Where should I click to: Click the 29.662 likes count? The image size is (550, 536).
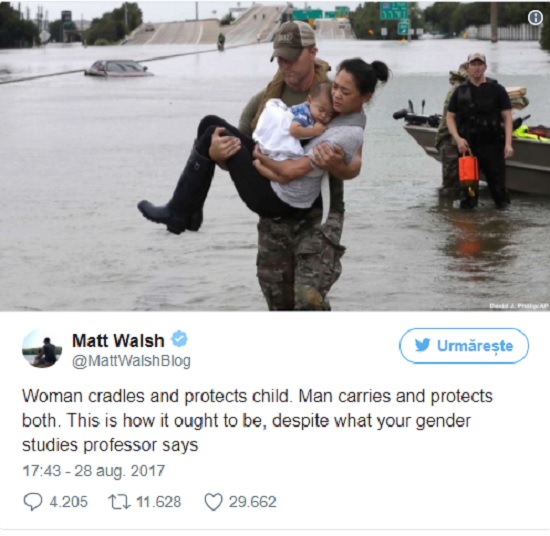[253, 502]
